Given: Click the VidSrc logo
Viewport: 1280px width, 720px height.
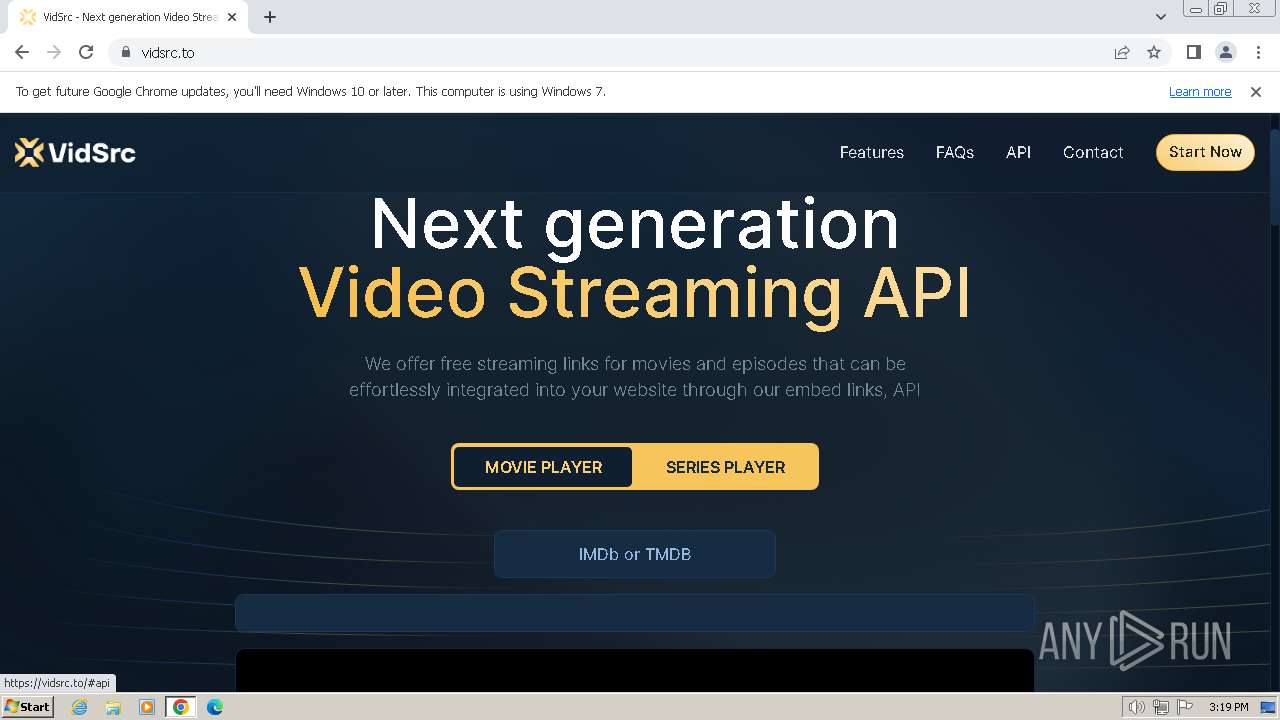Looking at the screenshot, I should (75, 152).
